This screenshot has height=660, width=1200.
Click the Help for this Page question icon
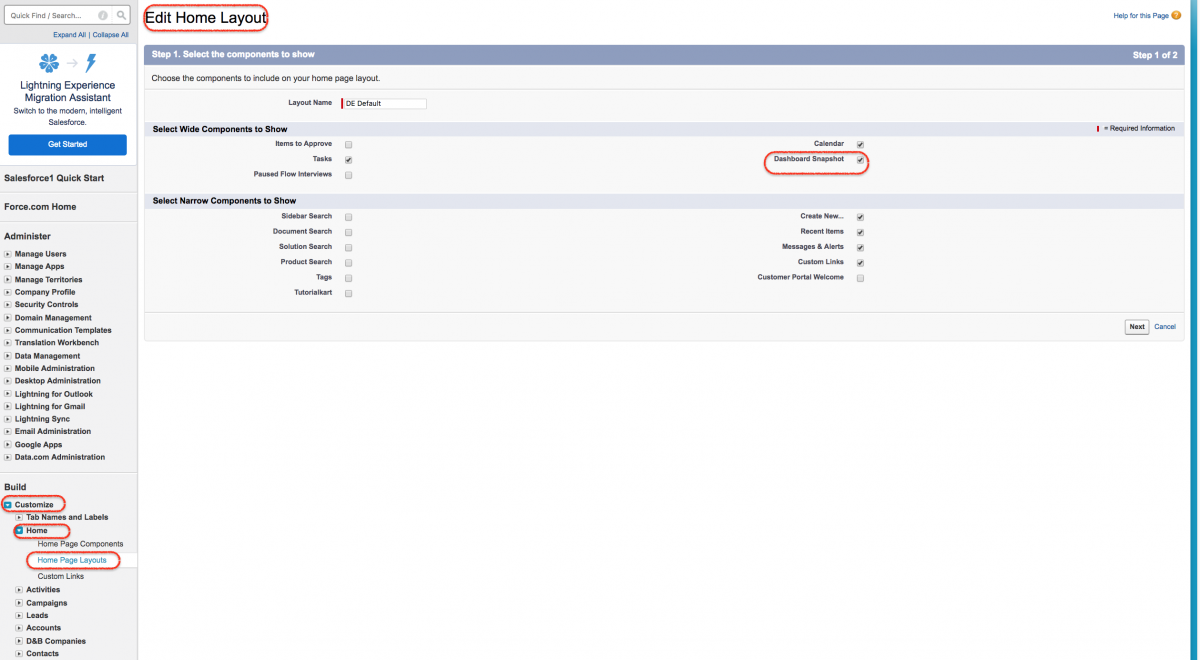[x=1176, y=16]
